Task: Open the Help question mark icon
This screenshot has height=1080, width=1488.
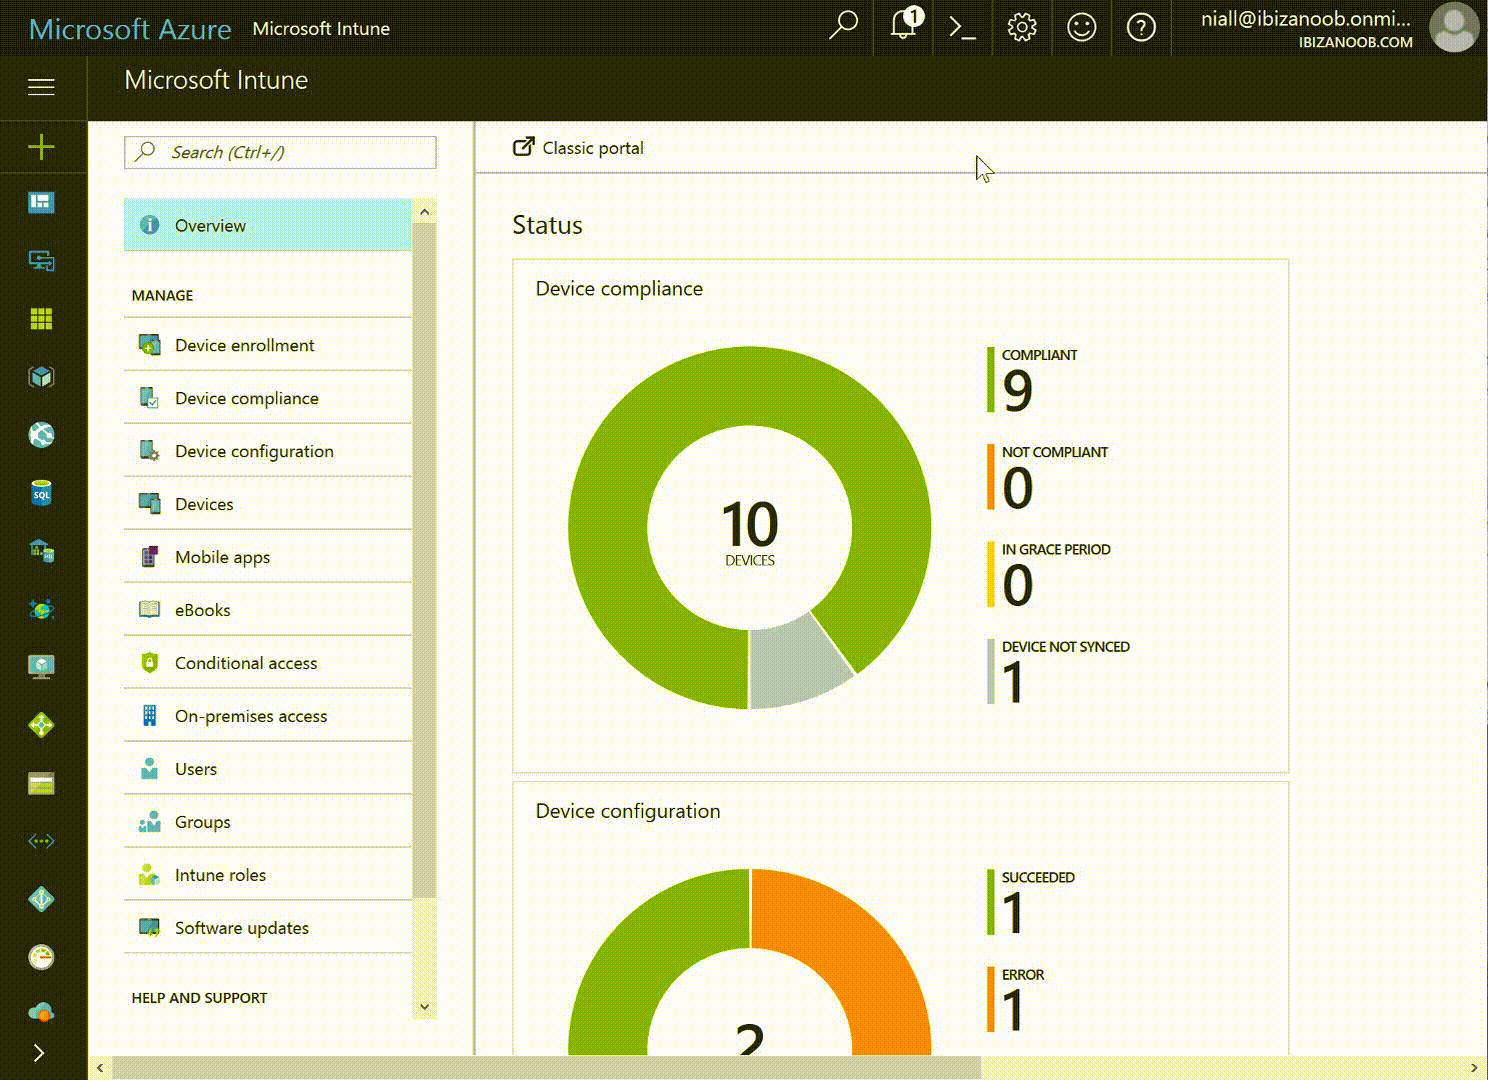Action: 1141,27
